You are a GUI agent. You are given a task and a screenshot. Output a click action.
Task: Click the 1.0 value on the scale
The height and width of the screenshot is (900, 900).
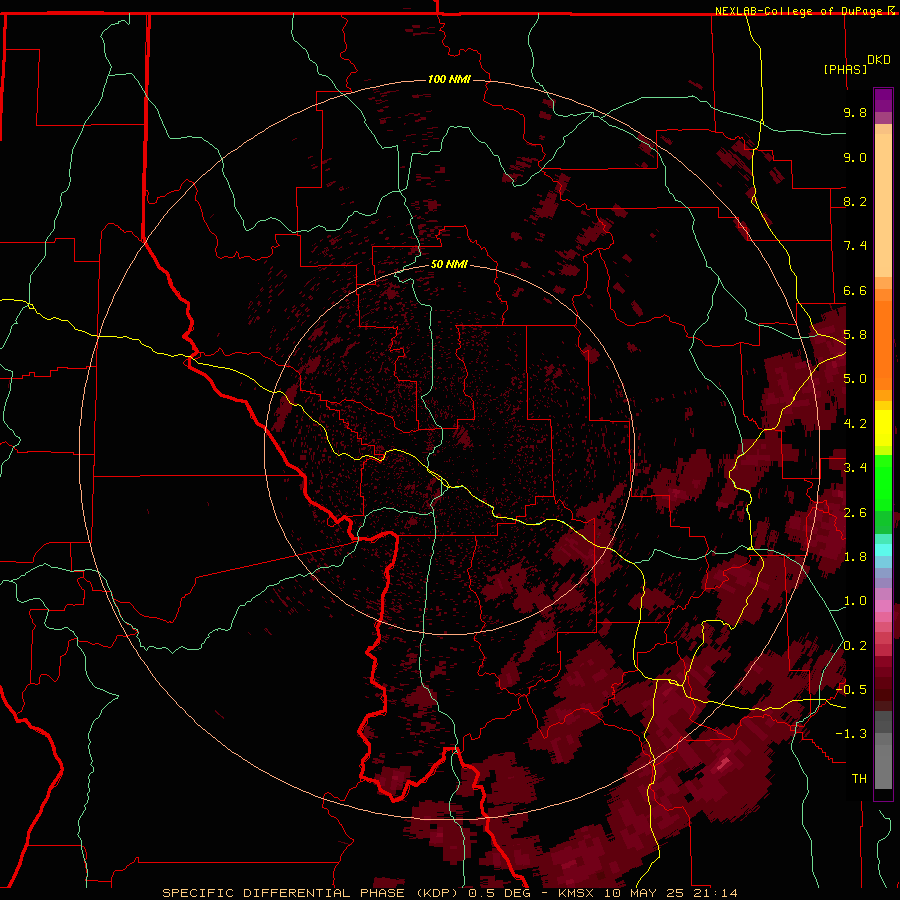tap(855, 601)
